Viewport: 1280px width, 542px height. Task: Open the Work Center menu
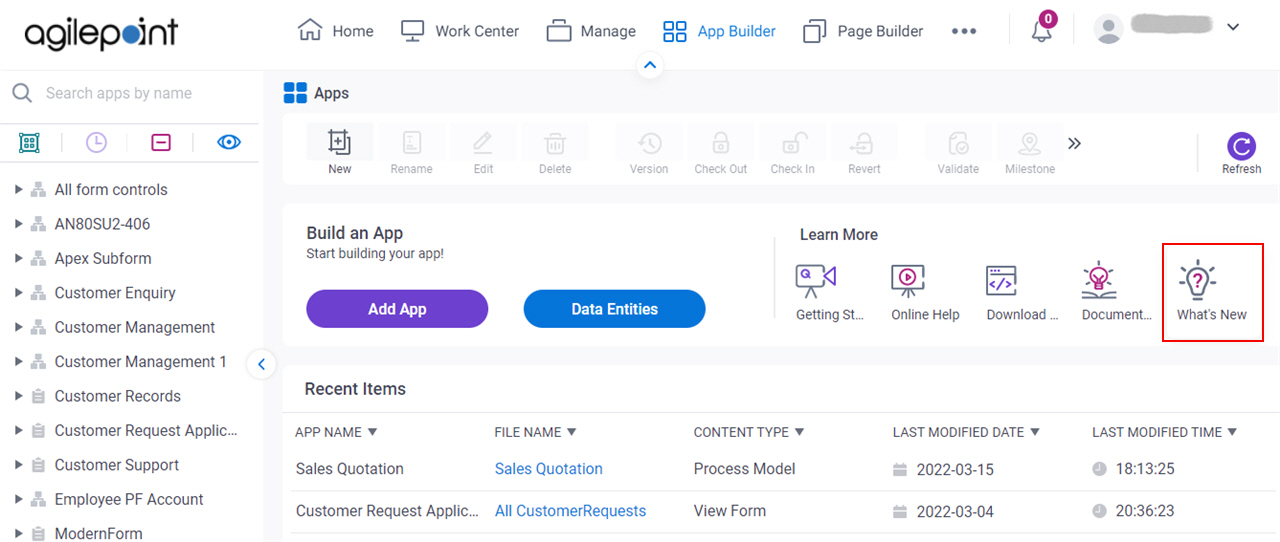pyautogui.click(x=460, y=31)
